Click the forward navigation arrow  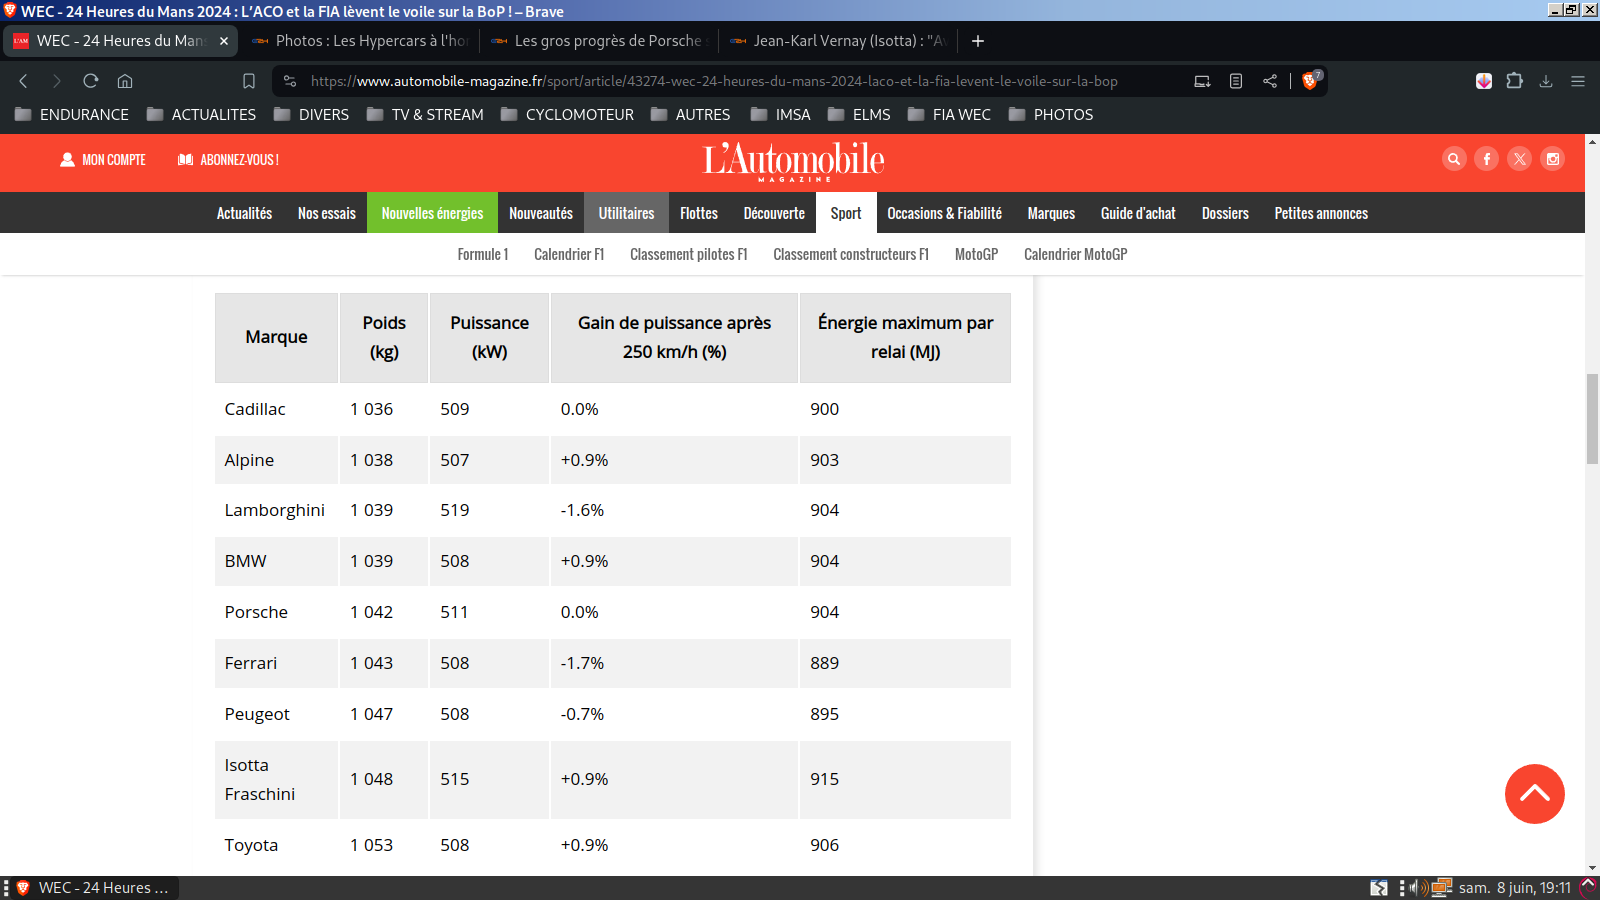pyautogui.click(x=57, y=81)
